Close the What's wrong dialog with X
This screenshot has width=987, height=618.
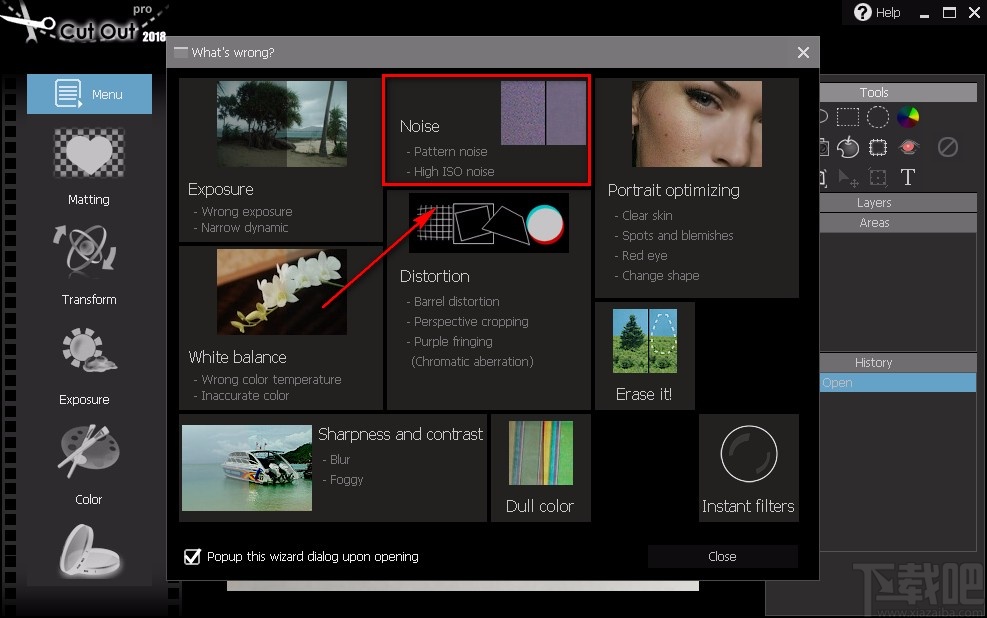pos(803,53)
